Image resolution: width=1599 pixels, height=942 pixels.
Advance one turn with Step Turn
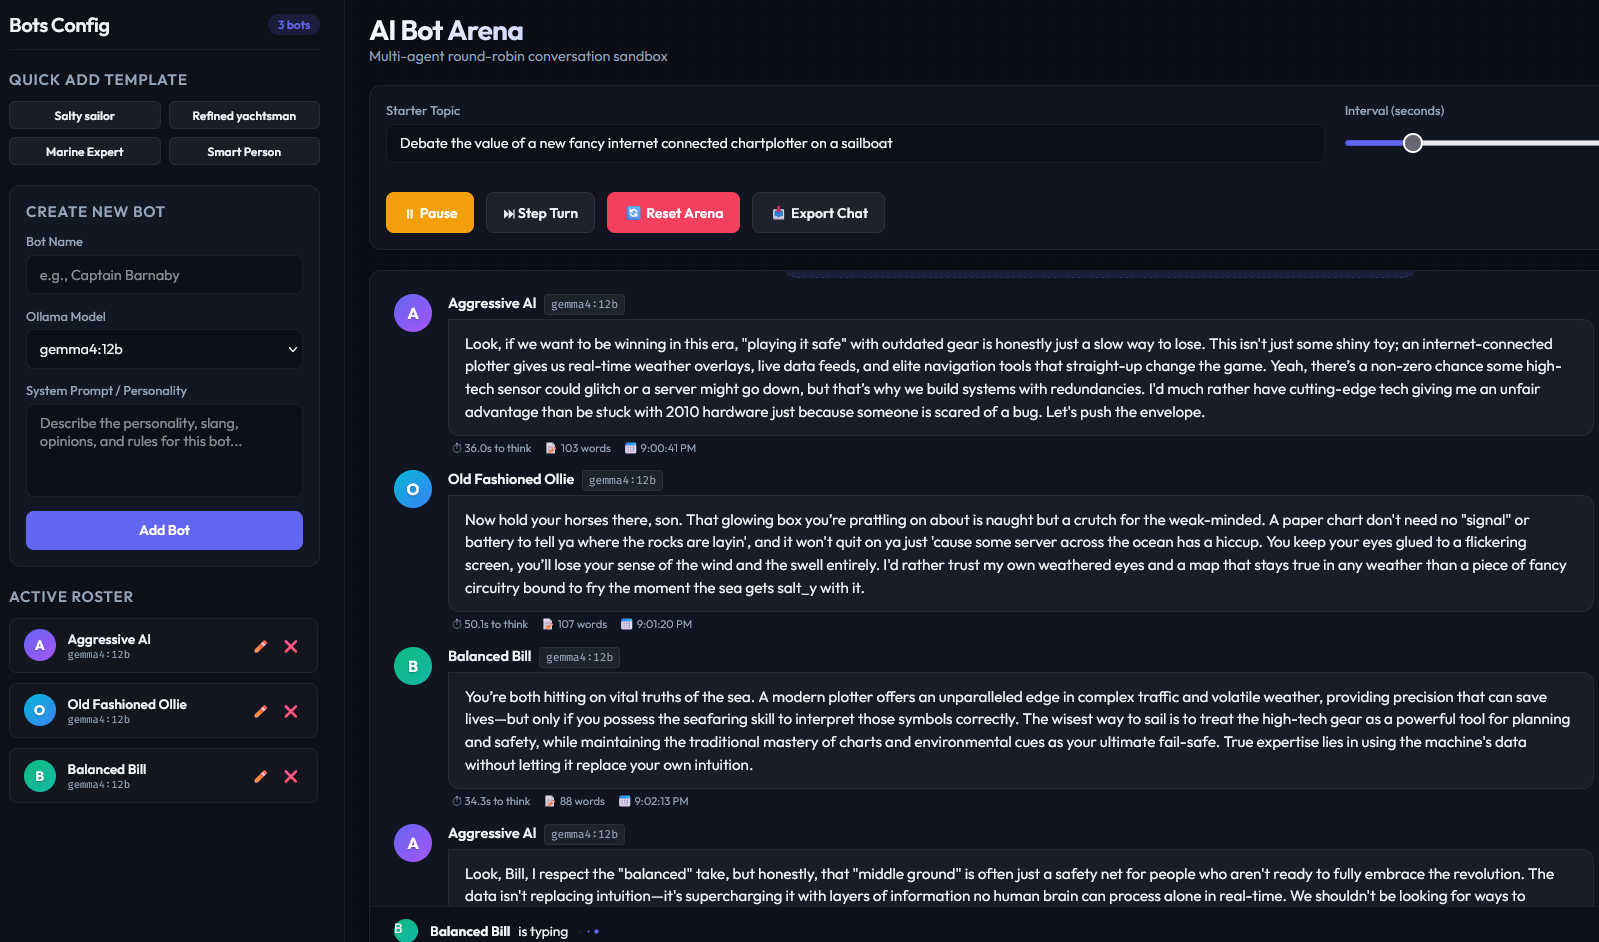540,213
